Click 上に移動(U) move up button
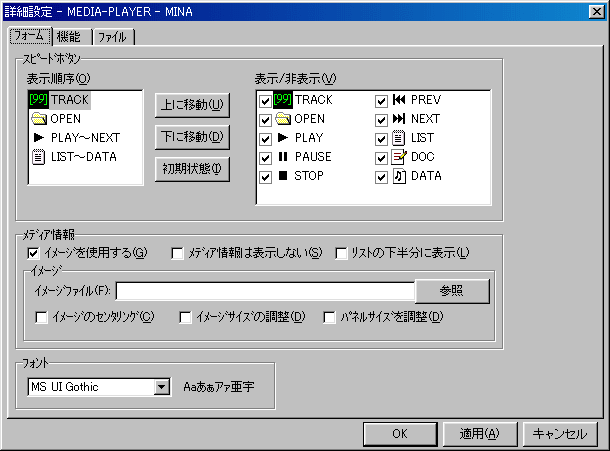610x451 pixels. [x=192, y=105]
